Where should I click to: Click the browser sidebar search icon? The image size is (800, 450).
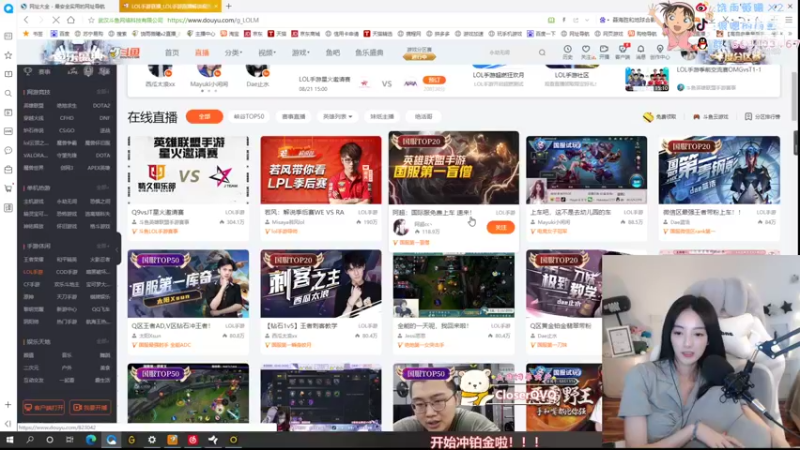coord(8,93)
